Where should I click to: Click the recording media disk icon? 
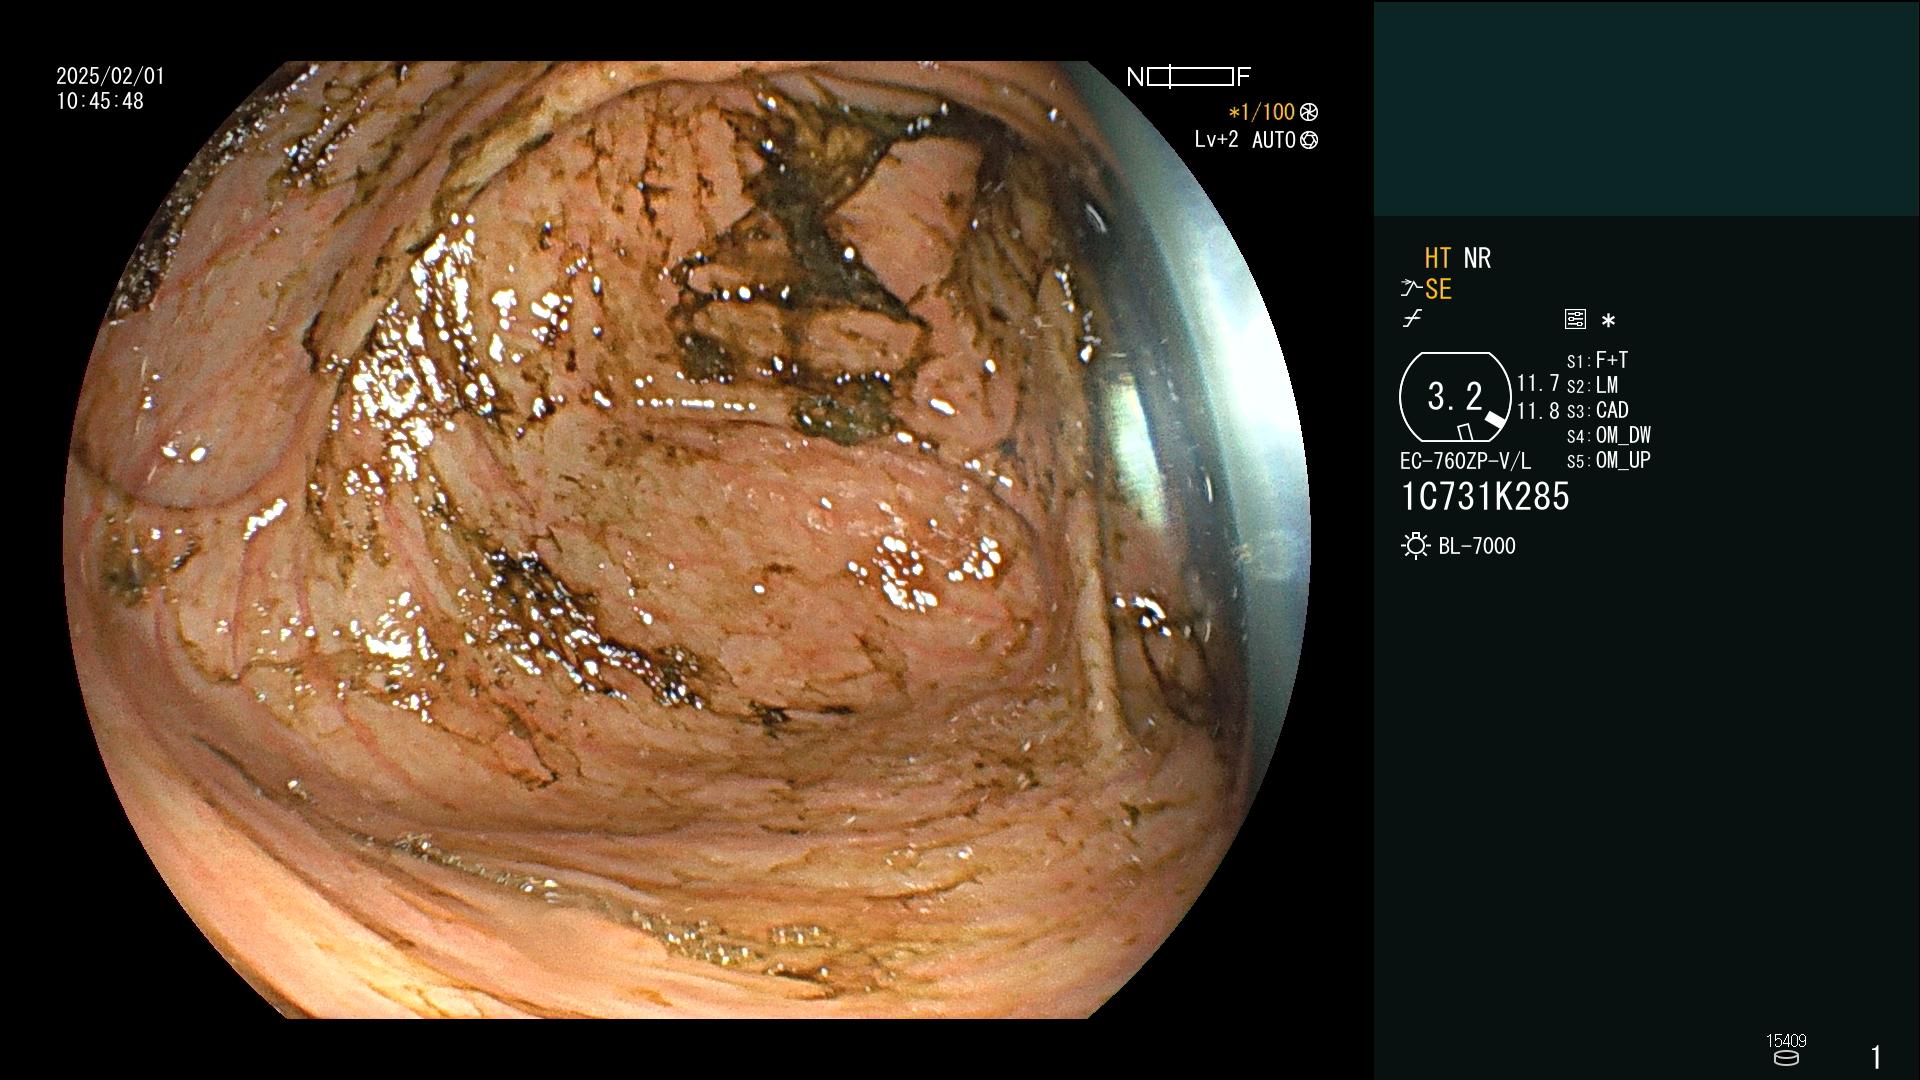pyautogui.click(x=1786, y=1058)
